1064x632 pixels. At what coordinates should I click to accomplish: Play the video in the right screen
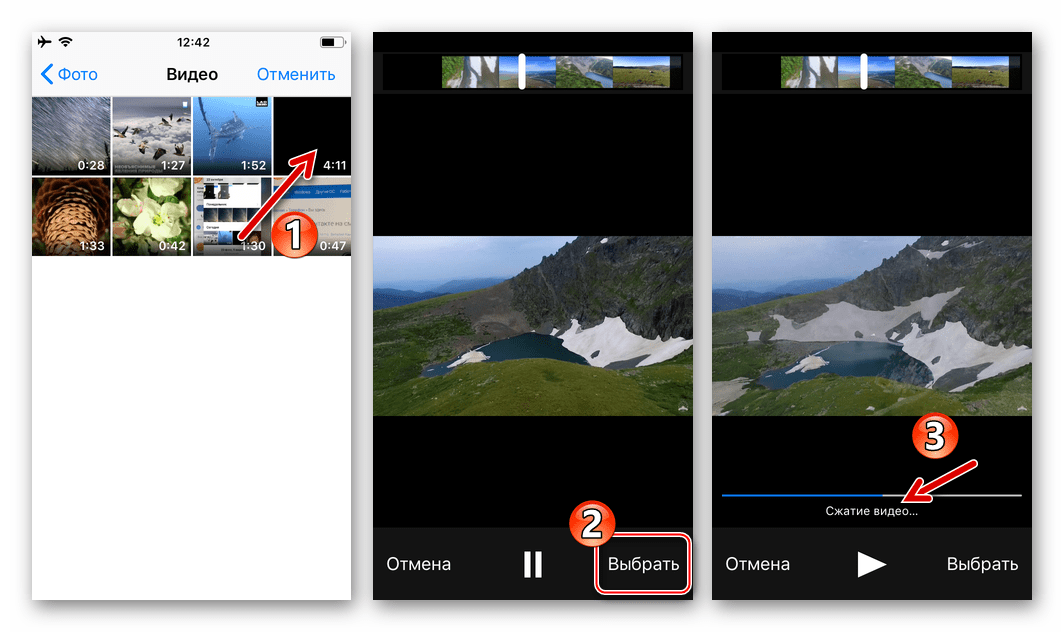(871, 564)
